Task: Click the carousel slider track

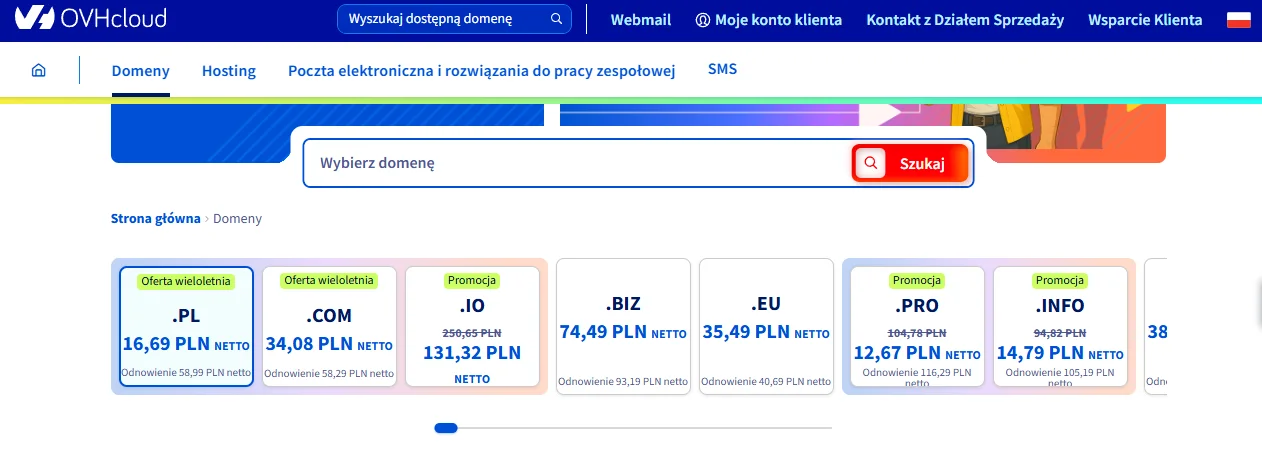Action: click(x=633, y=428)
